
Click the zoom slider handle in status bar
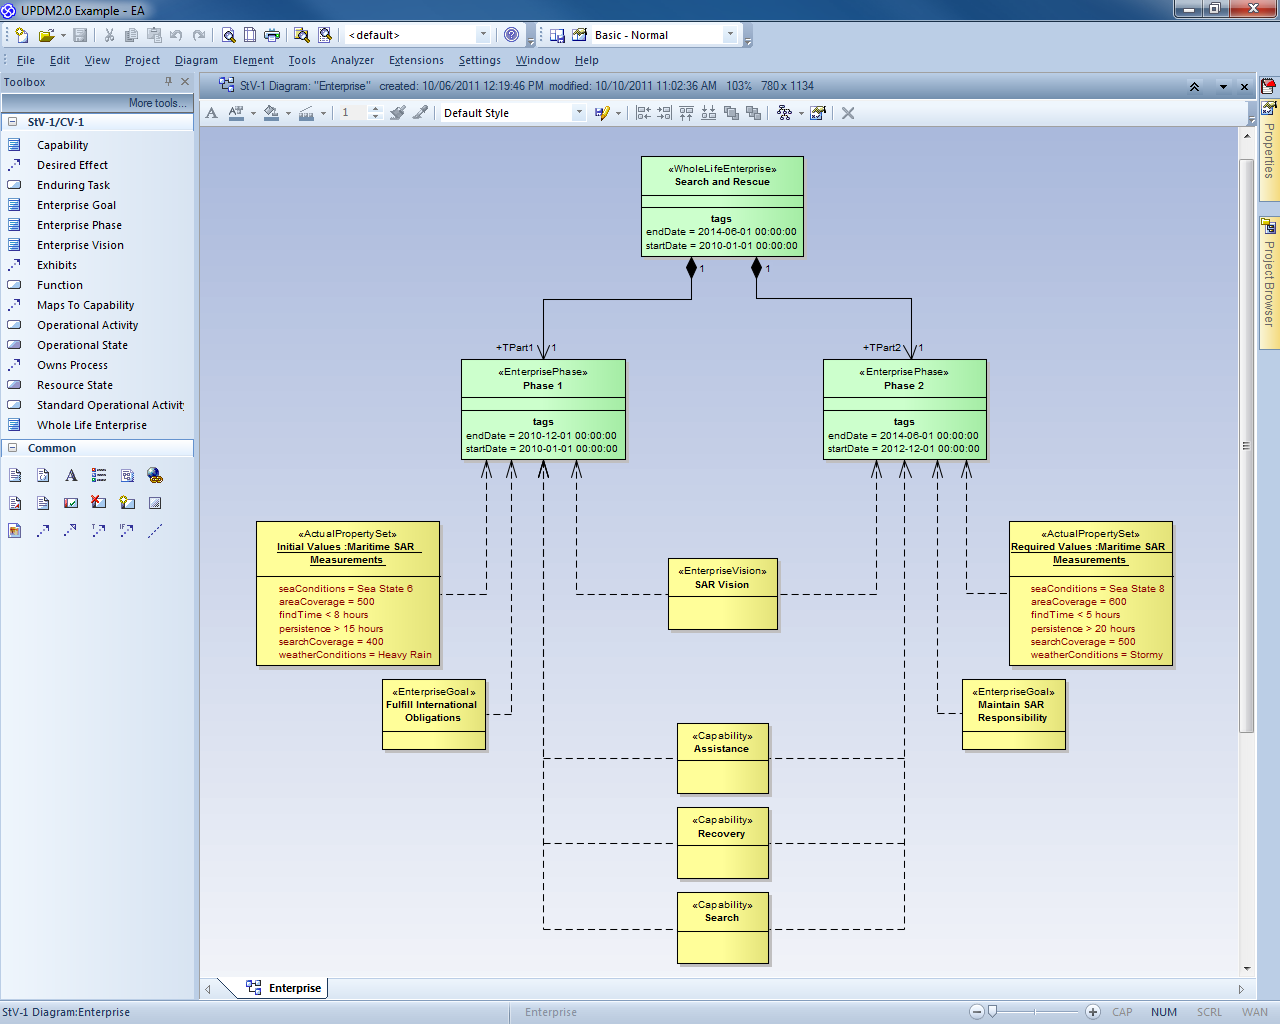click(x=992, y=1012)
